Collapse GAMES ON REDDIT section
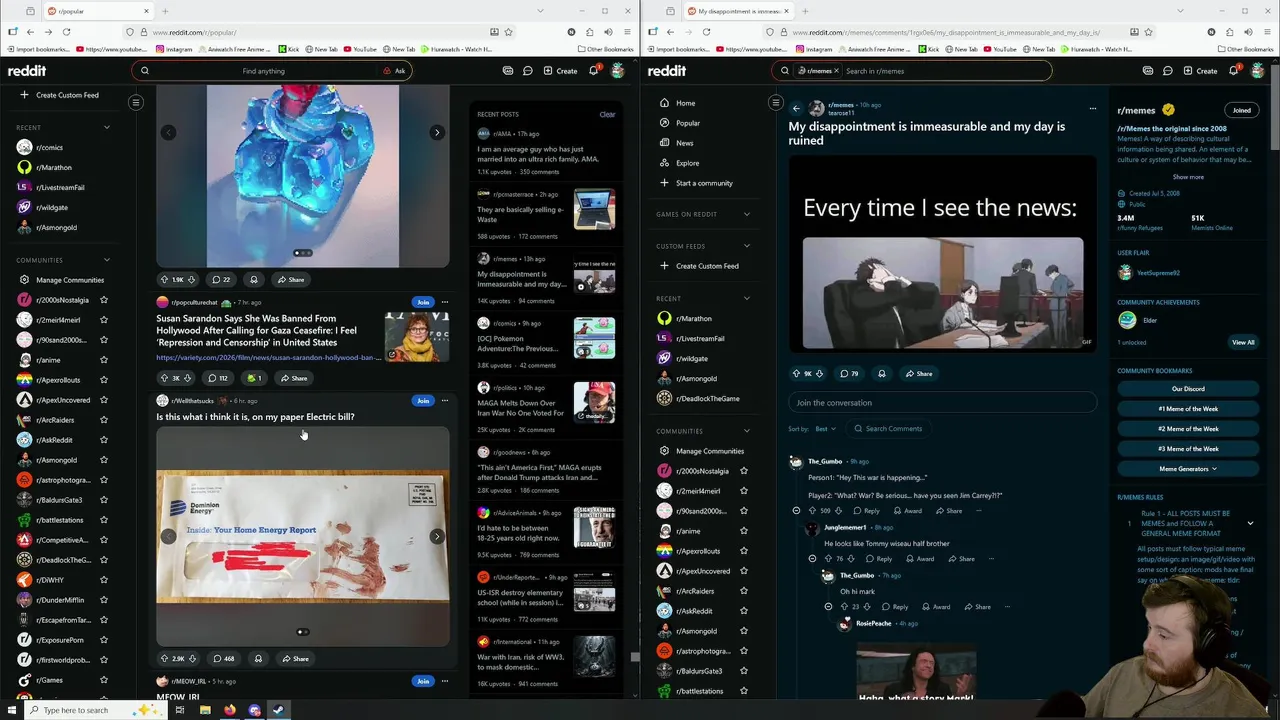The height and width of the screenshot is (720, 1280). (x=746, y=214)
